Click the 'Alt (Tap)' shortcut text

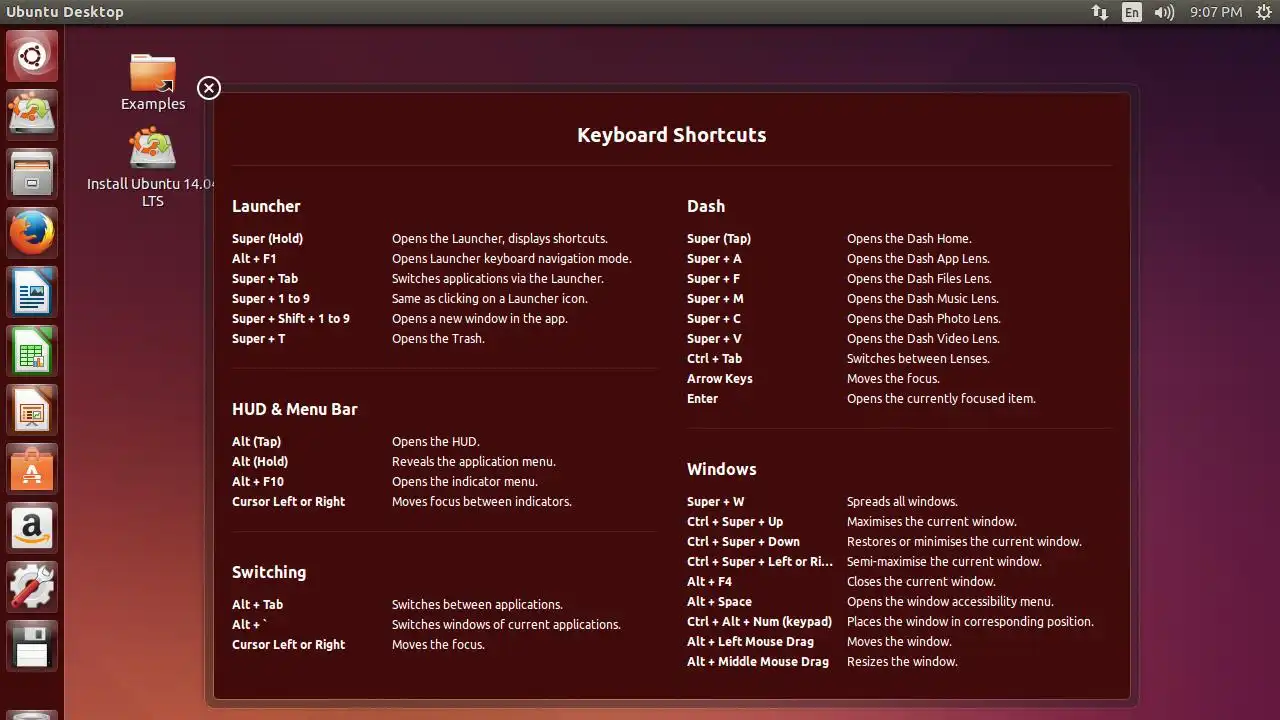point(256,442)
